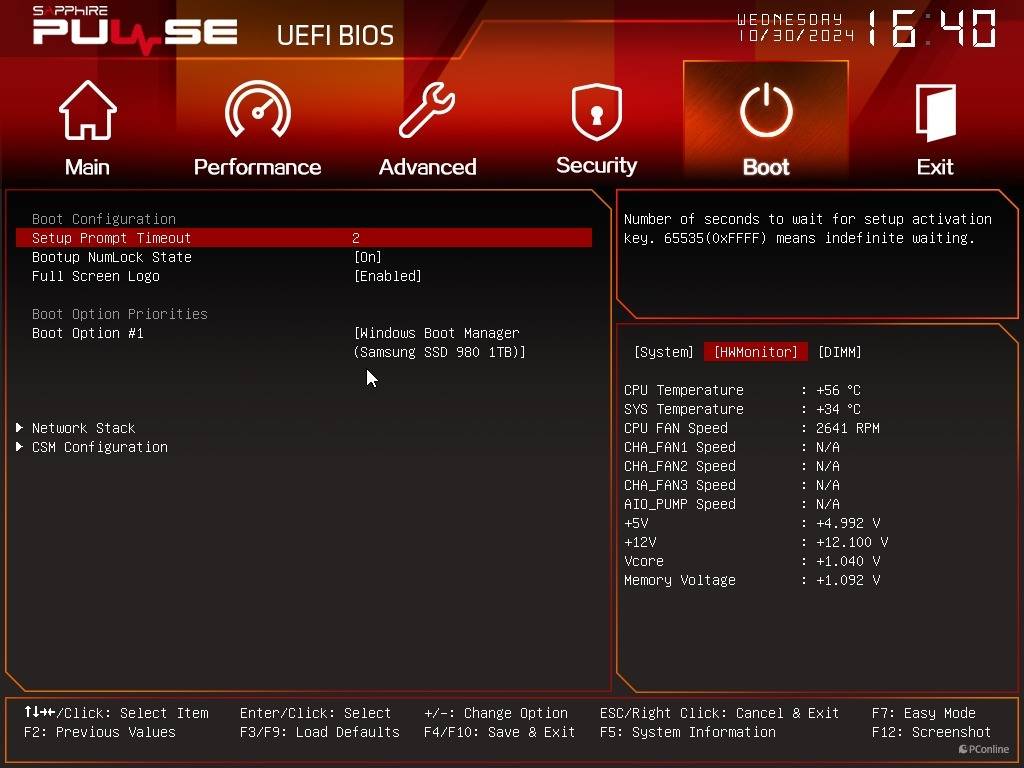1024x768 pixels.
Task: Switch to the Security tab label
Action: click(596, 166)
